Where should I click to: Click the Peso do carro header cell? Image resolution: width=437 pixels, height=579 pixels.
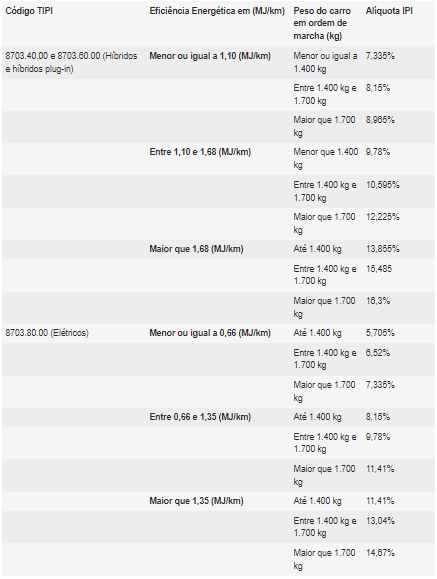pos(322,23)
